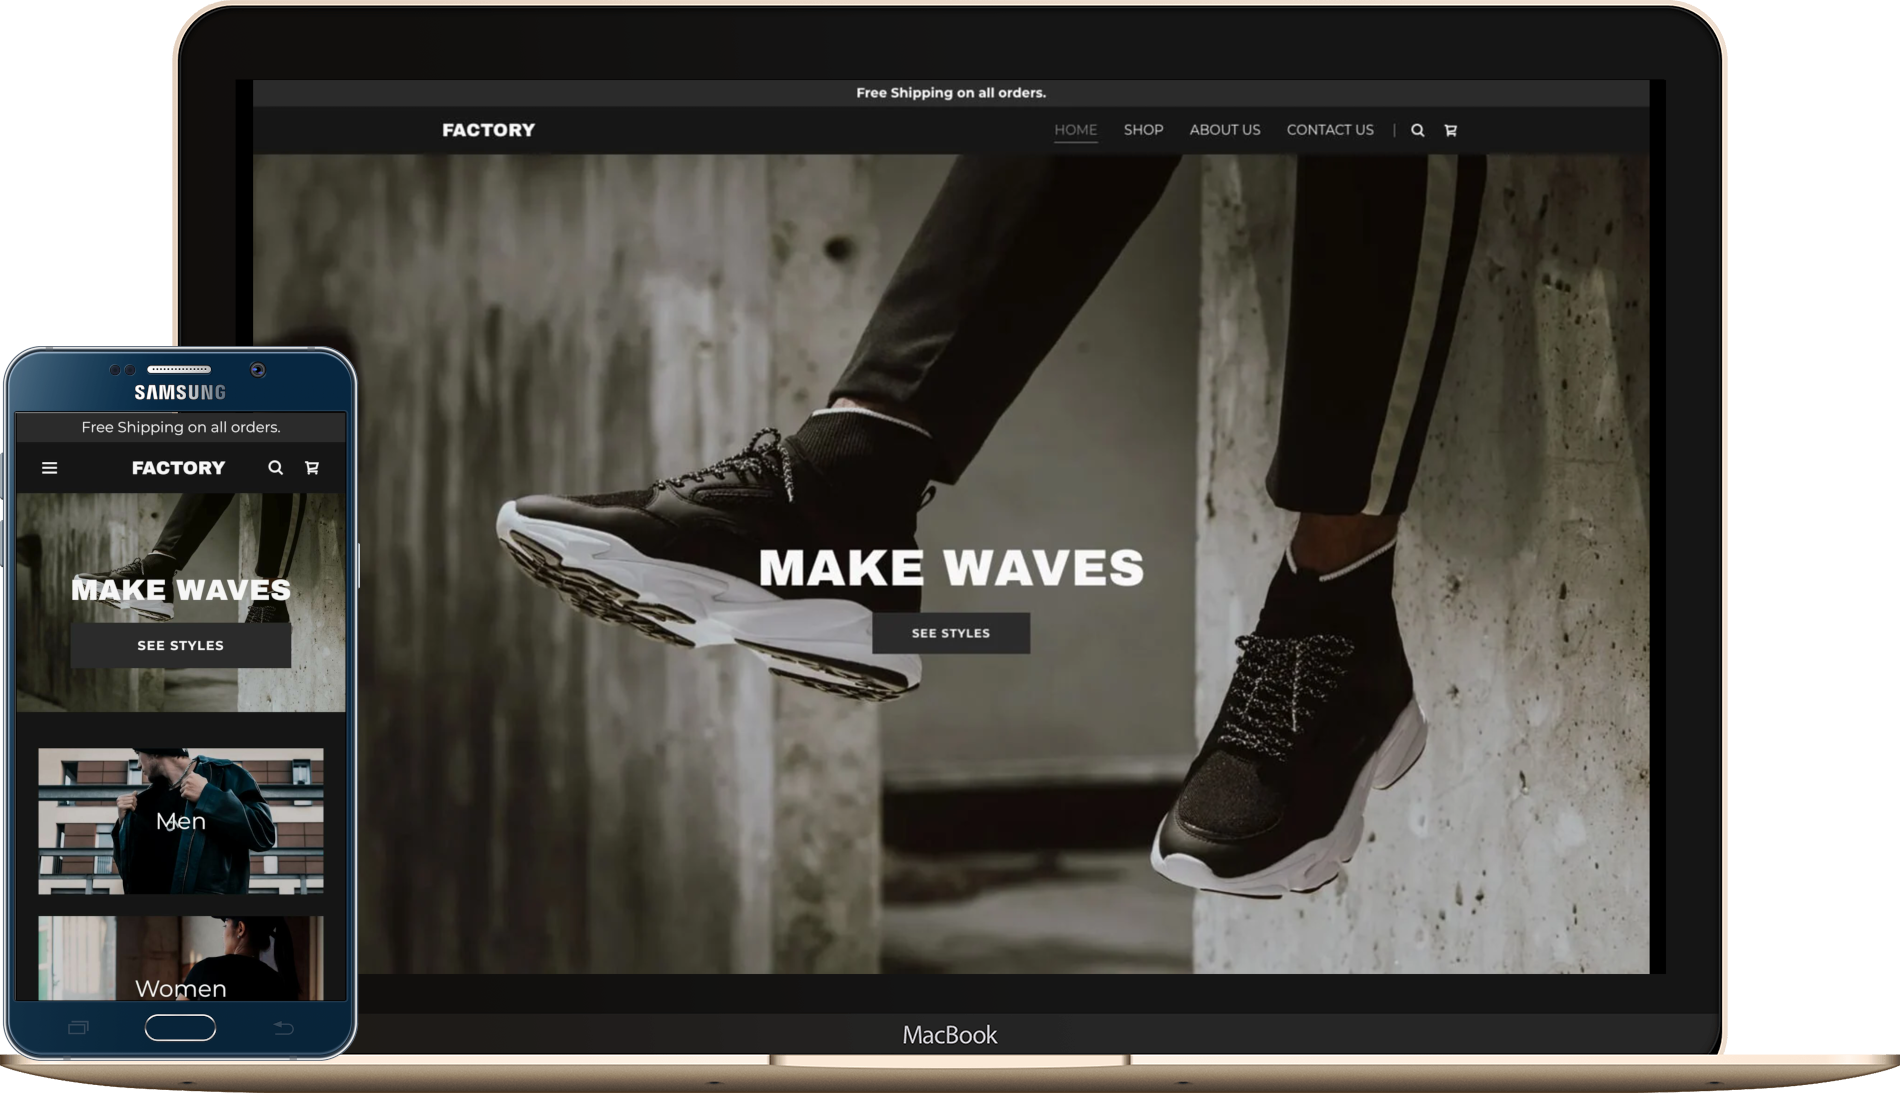
Task: Click SEE STYLES button on the laptop
Action: (x=951, y=633)
